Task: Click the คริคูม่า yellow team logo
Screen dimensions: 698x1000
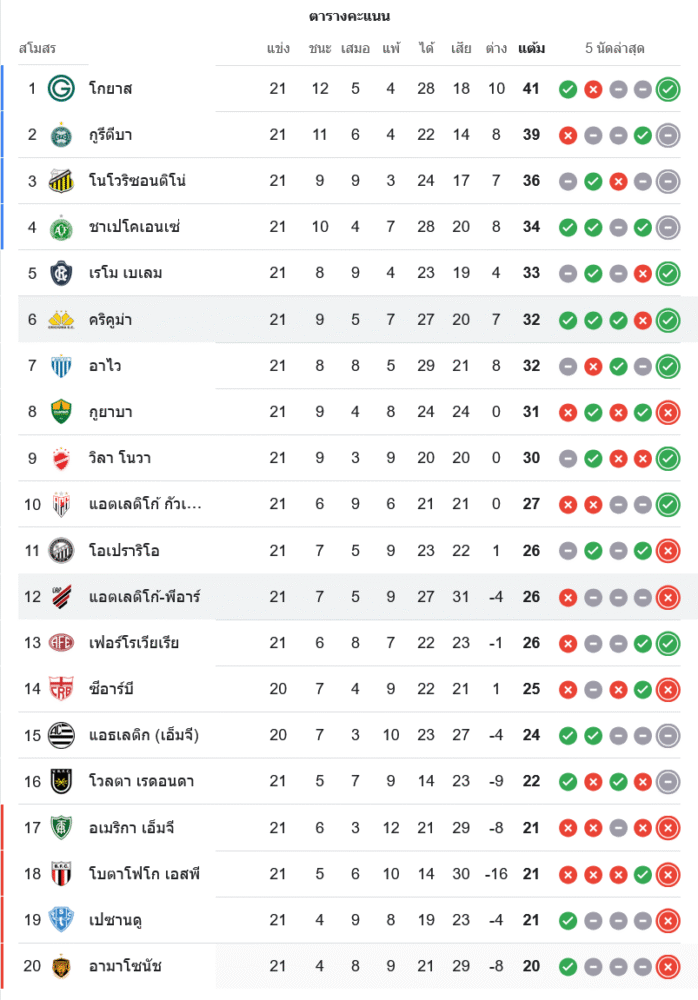Action: click(x=62, y=320)
